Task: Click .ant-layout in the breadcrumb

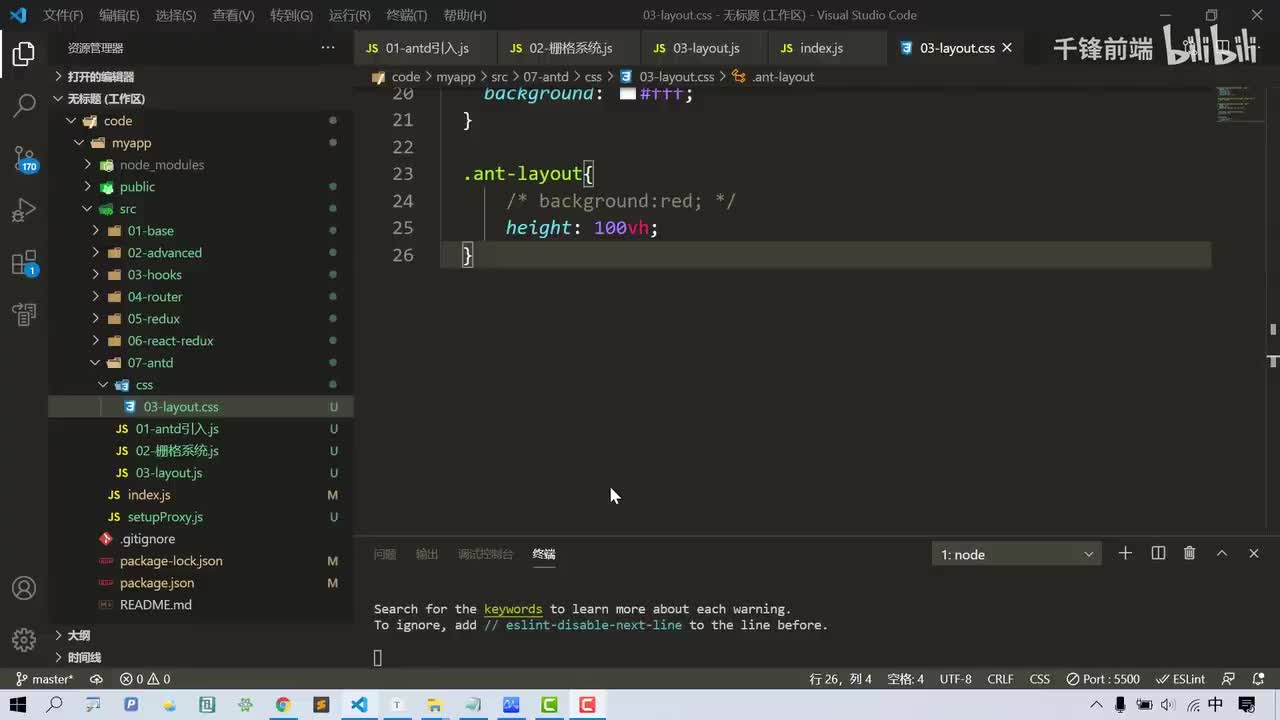Action: (783, 77)
